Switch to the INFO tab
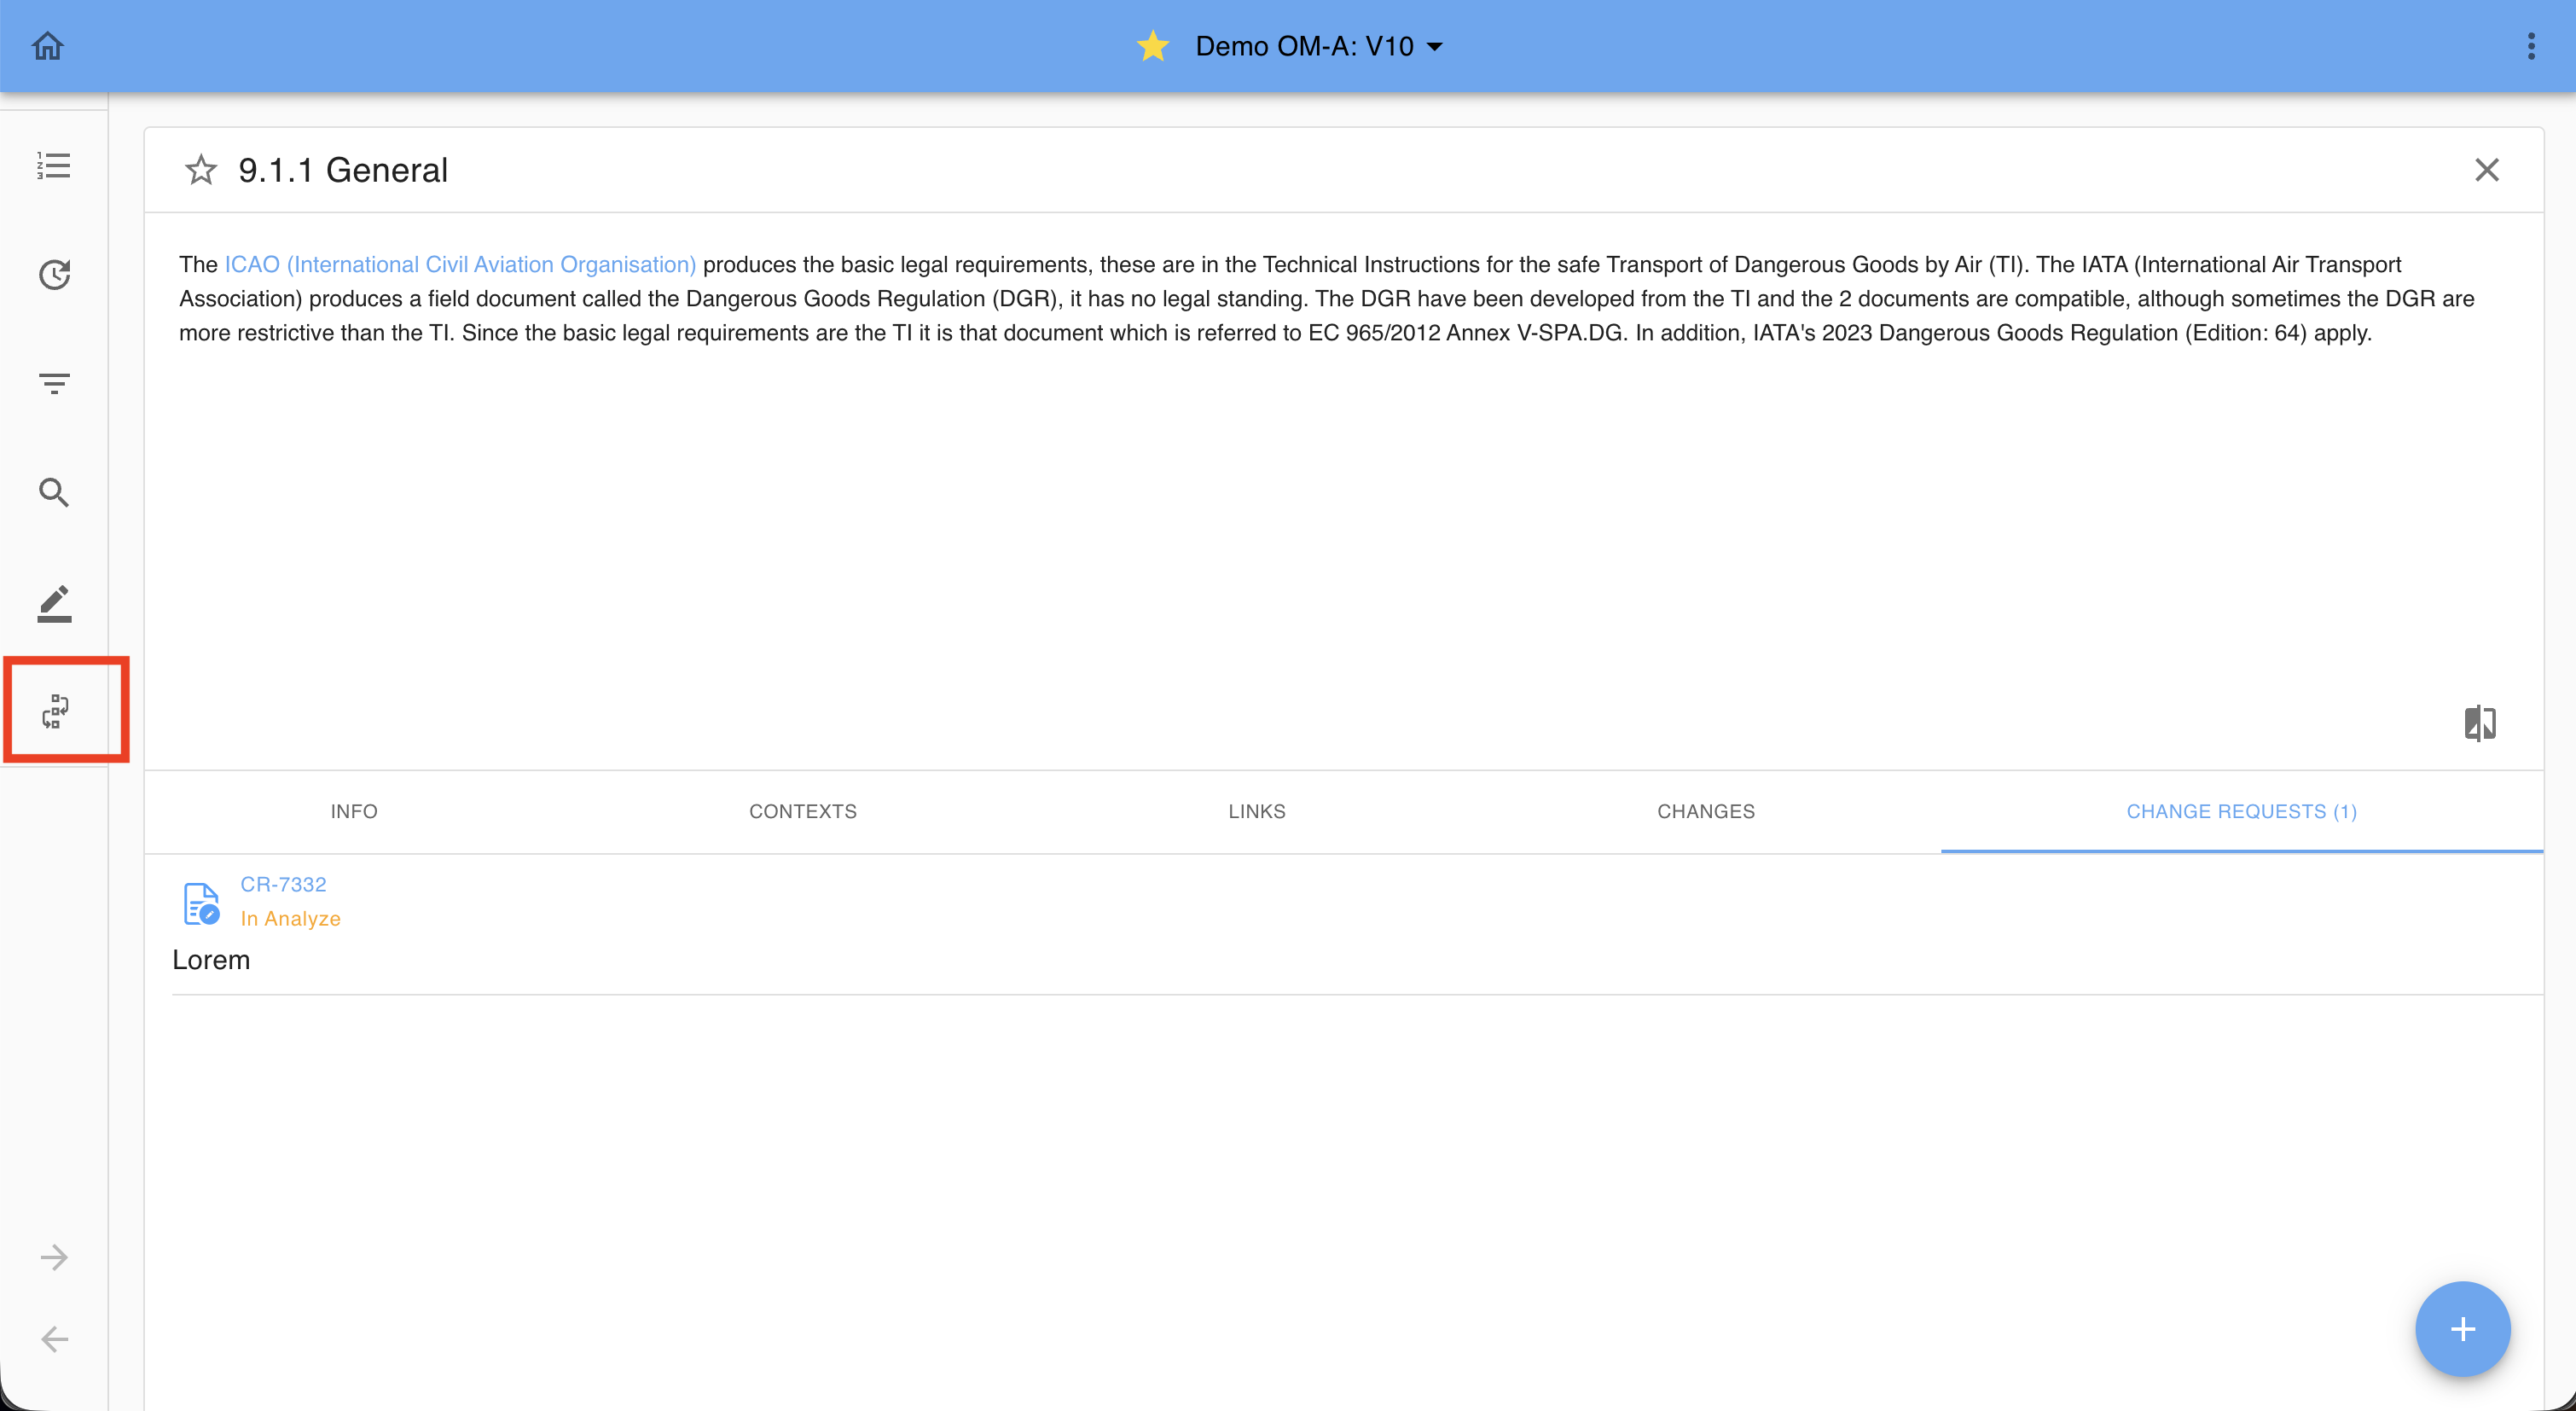Screen dimensions: 2576x1411 point(354,811)
